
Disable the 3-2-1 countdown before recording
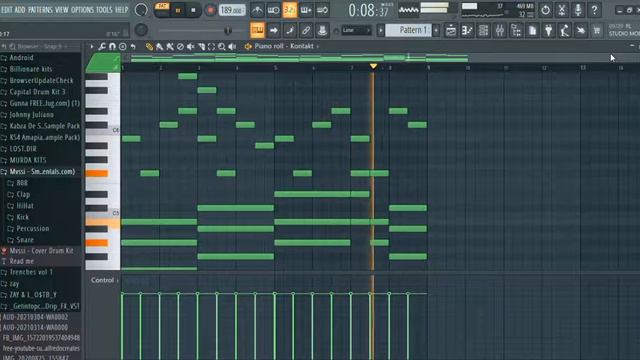point(290,10)
